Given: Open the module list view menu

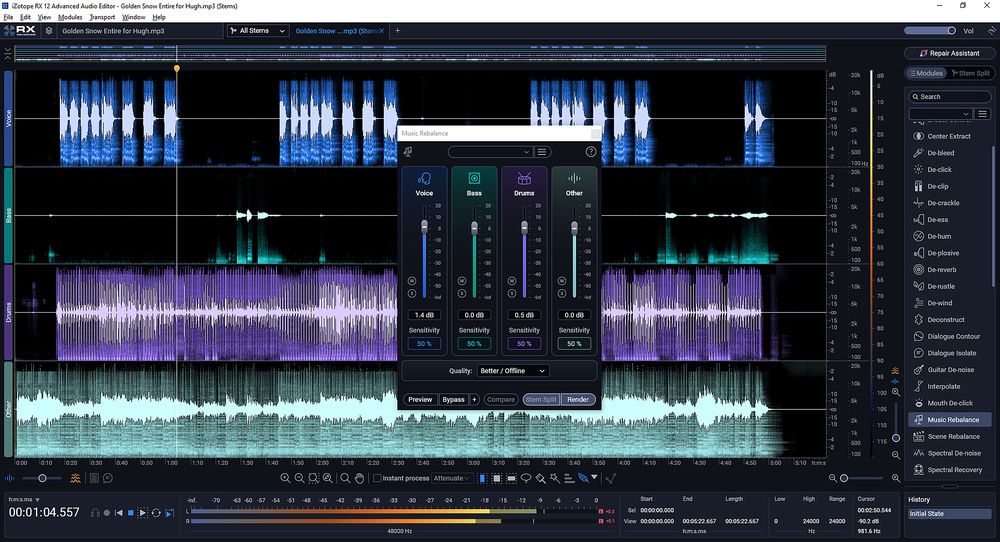Looking at the screenshot, I should (982, 114).
